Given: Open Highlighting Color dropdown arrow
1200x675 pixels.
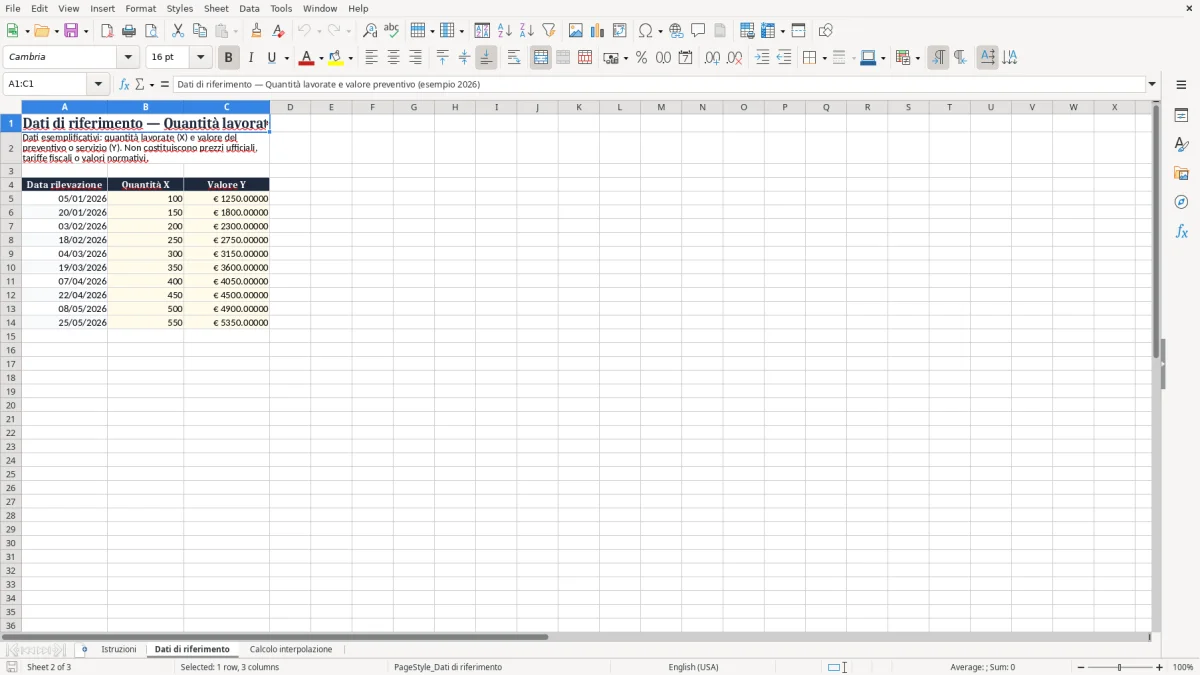Looking at the screenshot, I should tap(350, 58).
